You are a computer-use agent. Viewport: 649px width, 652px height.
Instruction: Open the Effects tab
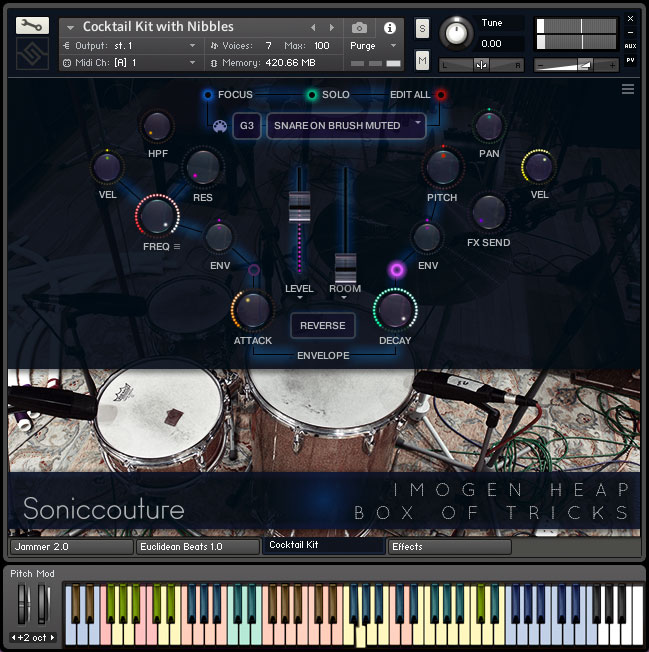pyautogui.click(x=449, y=547)
